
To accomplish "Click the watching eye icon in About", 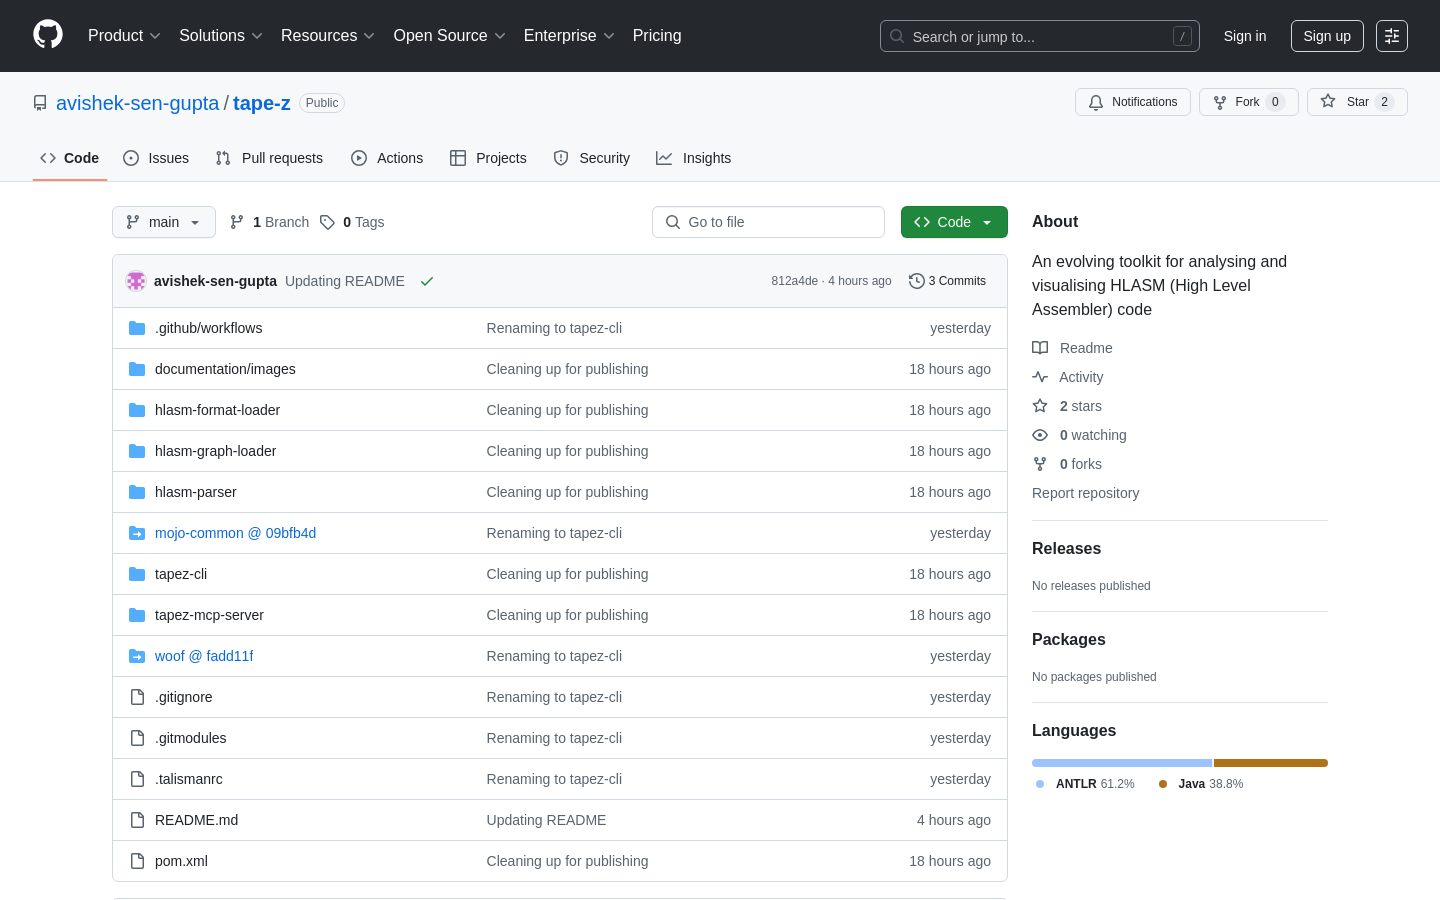I will pyautogui.click(x=1040, y=435).
